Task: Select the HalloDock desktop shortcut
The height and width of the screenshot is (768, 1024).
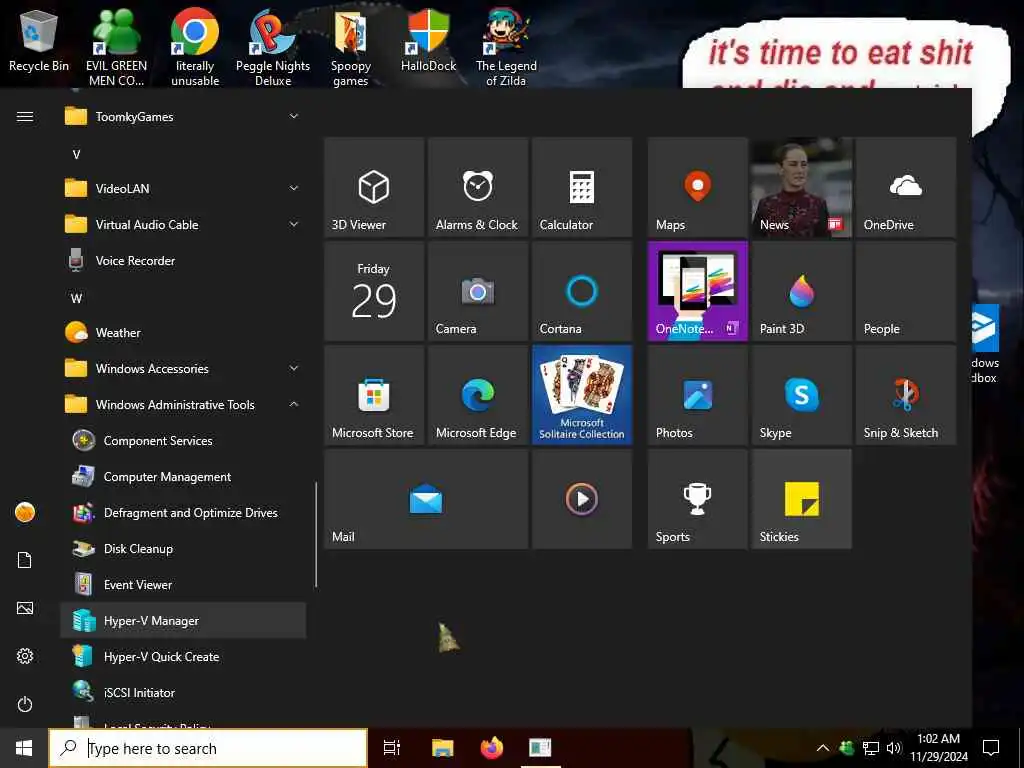Action: coord(428,42)
